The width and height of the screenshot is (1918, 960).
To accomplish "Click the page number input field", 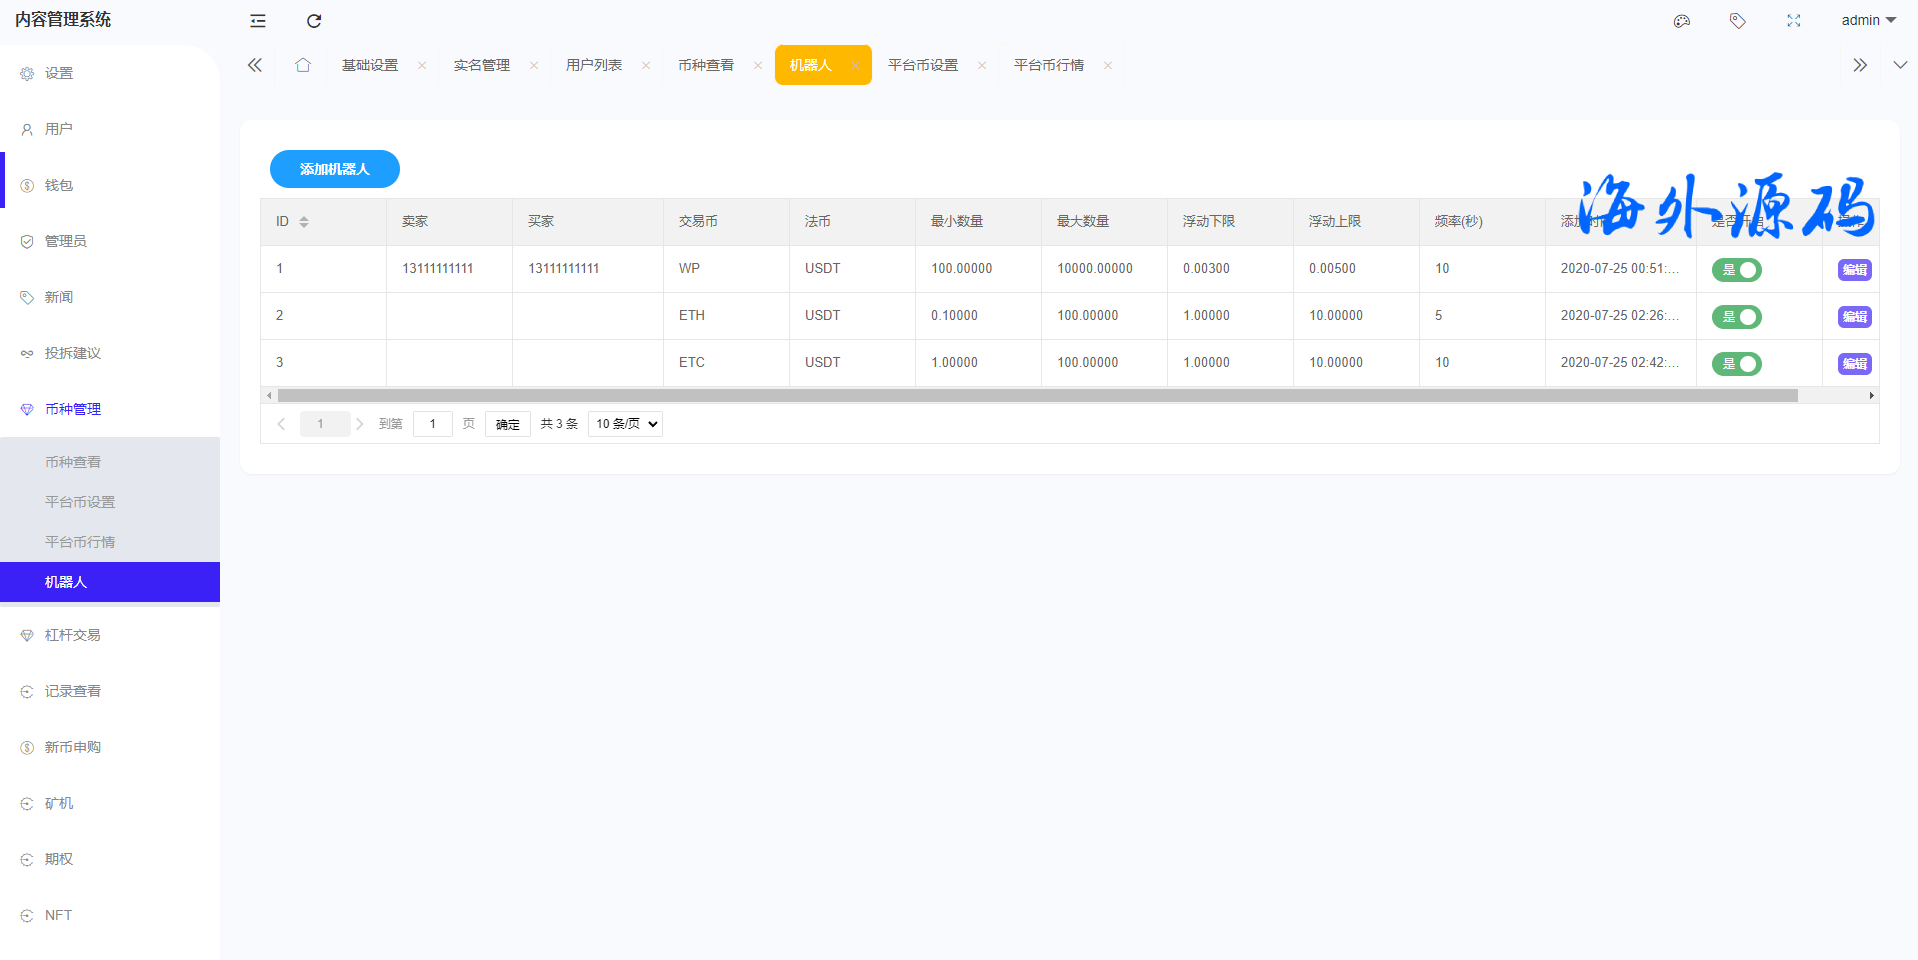I will pos(433,424).
